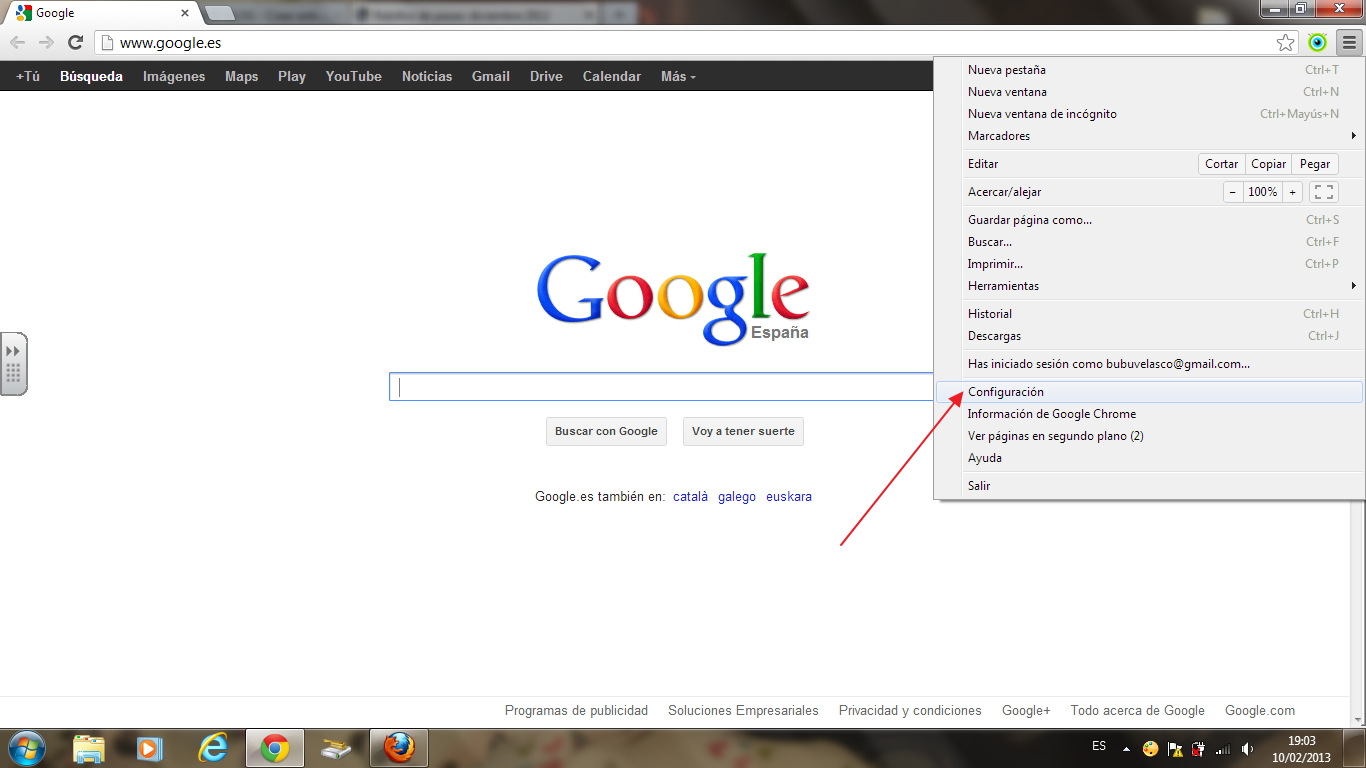
Task: Open the Google.com footer link
Action: (1260, 711)
